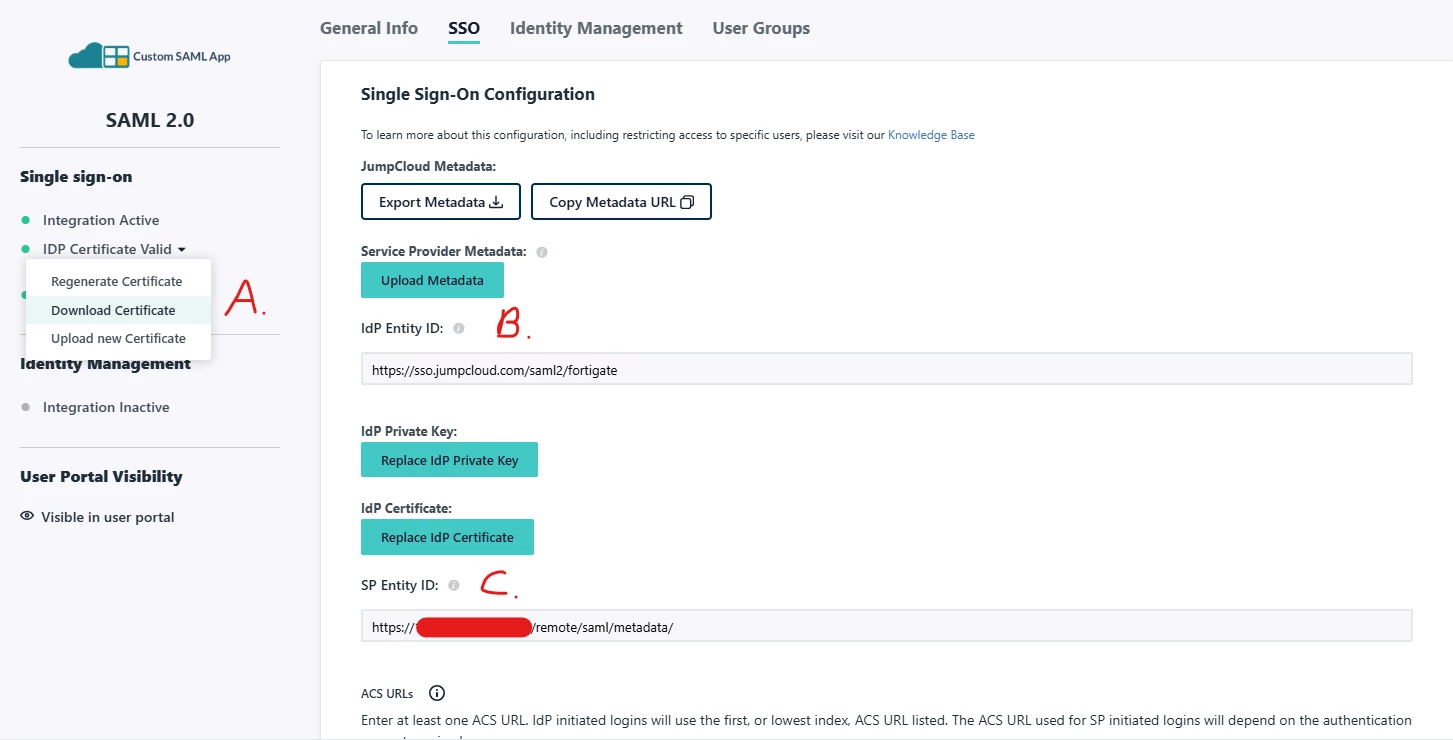The image size is (1453, 740).
Task: Click the SAML 2.0 heading
Action: [150, 120]
